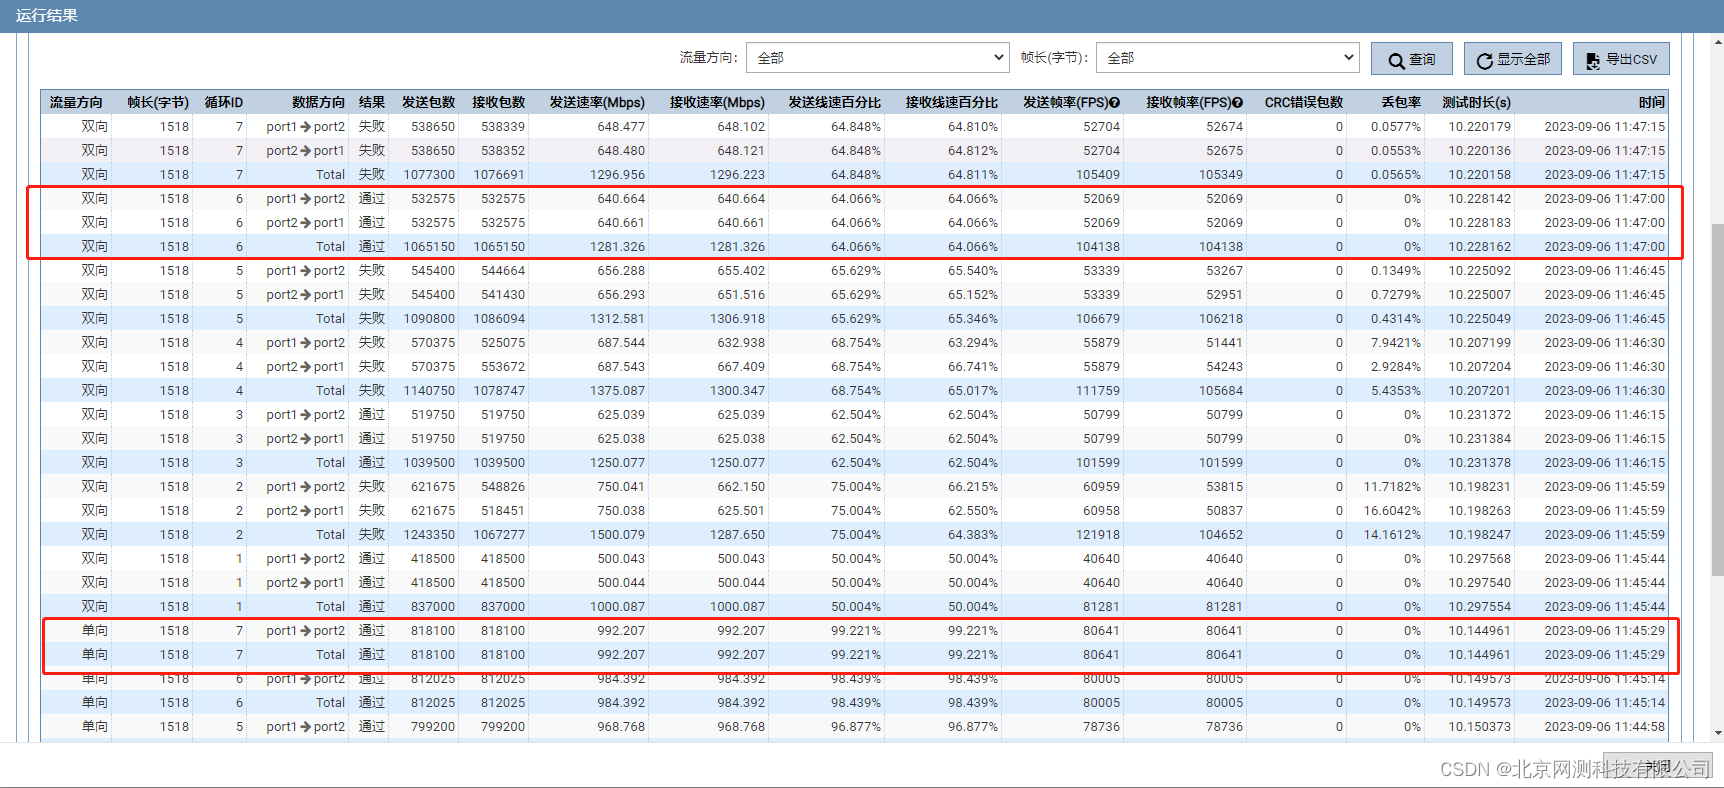Click the 显示全部 button

(x=1513, y=59)
